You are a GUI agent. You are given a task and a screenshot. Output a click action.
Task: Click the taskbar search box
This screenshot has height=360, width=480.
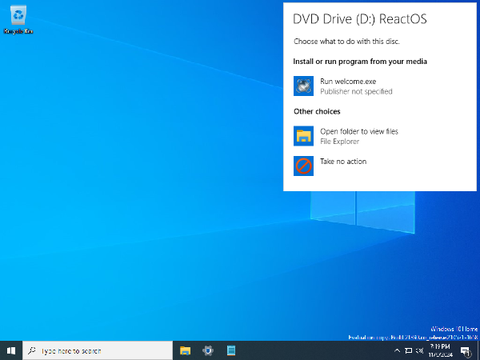click(98, 351)
